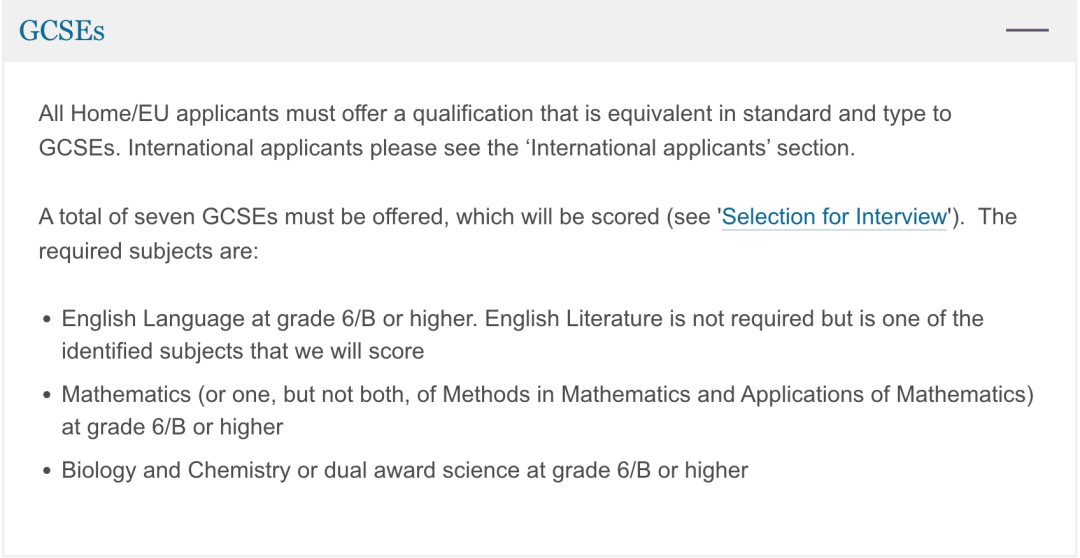Click the 'at grade 6/B or higher' continuation line
Viewport: 1080px width, 558px height.
pos(172,427)
